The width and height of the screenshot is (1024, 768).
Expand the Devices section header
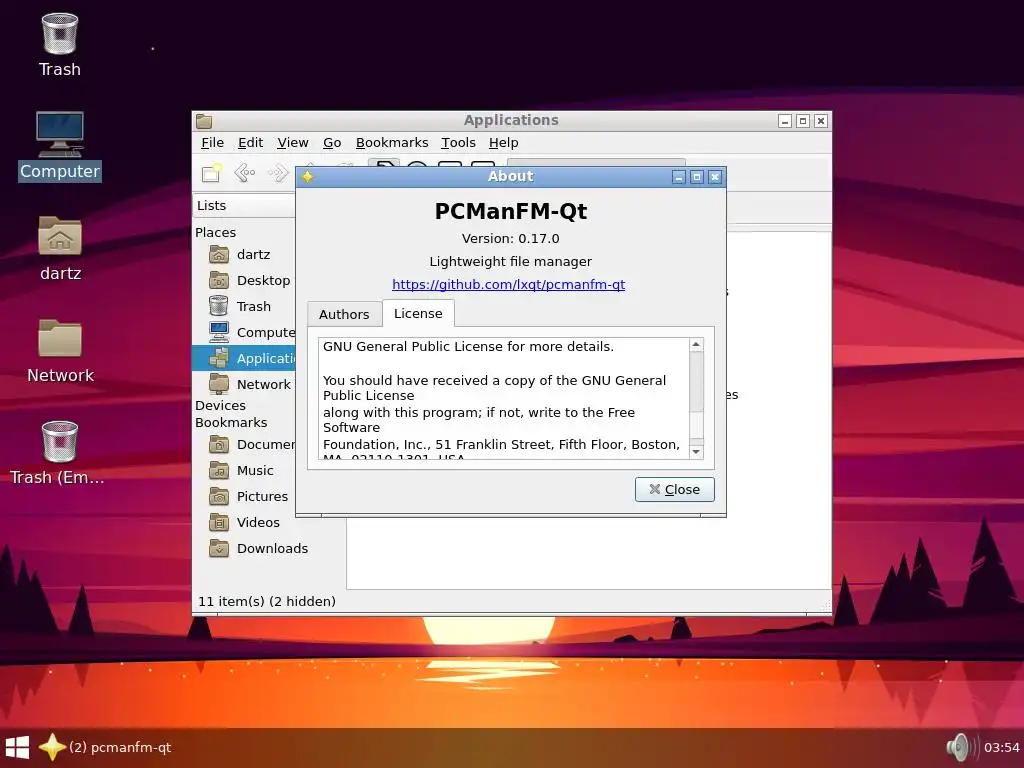pyautogui.click(x=220, y=406)
